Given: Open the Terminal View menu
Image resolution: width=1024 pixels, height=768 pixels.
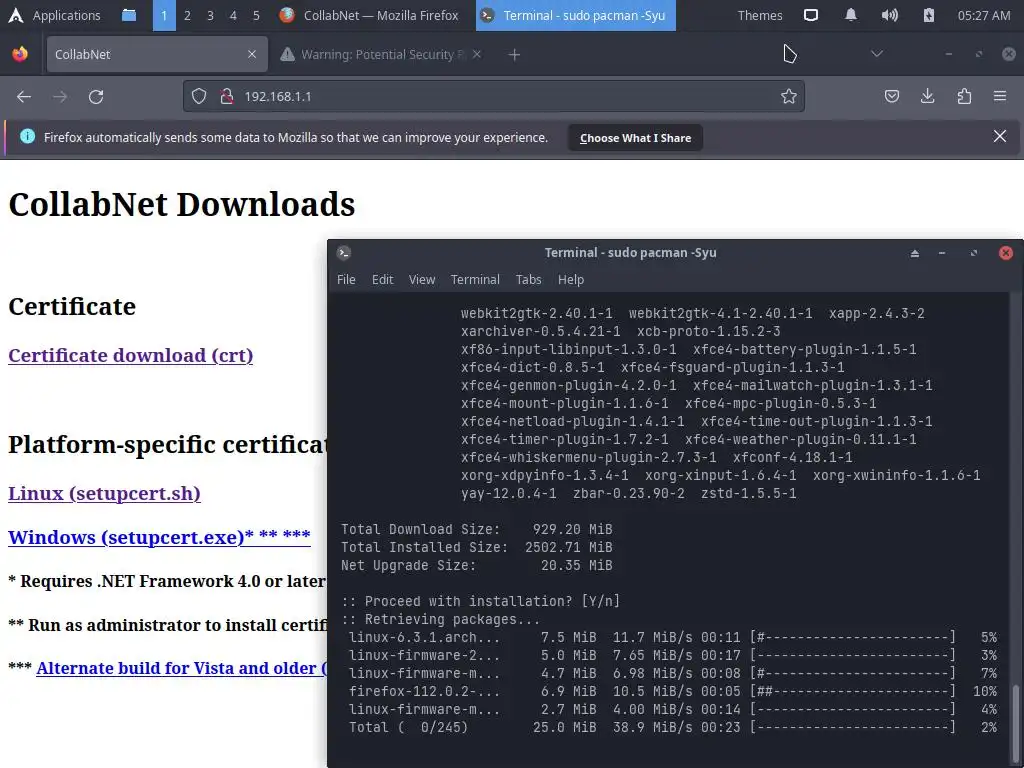Looking at the screenshot, I should click(x=422, y=280).
